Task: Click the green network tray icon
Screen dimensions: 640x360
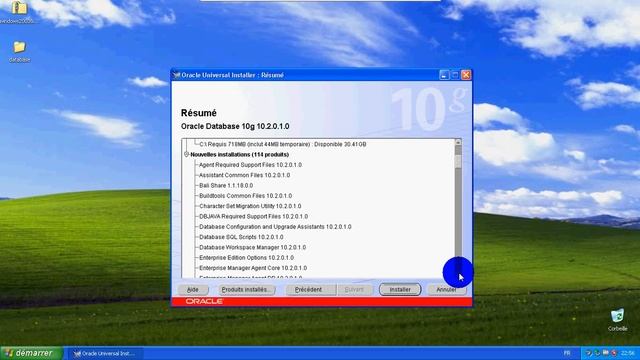Action: coord(597,353)
